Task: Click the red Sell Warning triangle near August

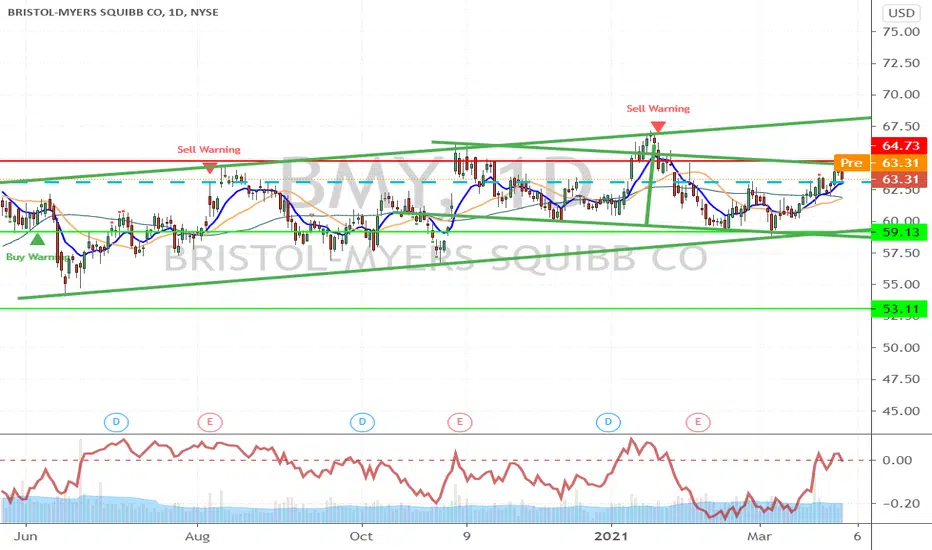Action: pos(209,168)
